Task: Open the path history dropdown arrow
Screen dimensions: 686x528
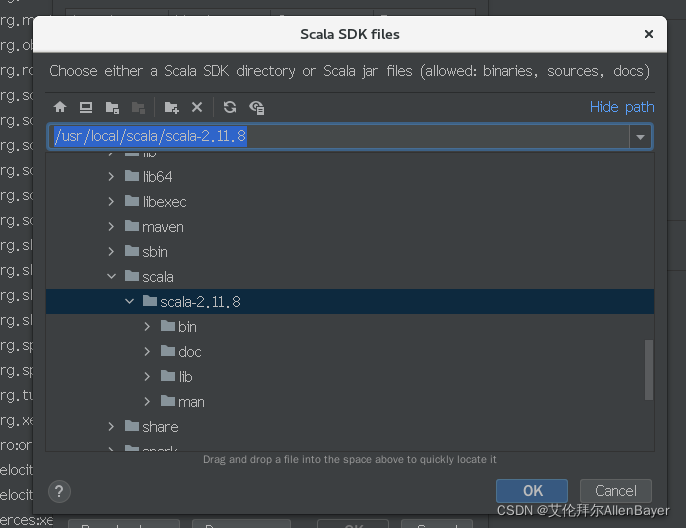Action: tap(640, 137)
